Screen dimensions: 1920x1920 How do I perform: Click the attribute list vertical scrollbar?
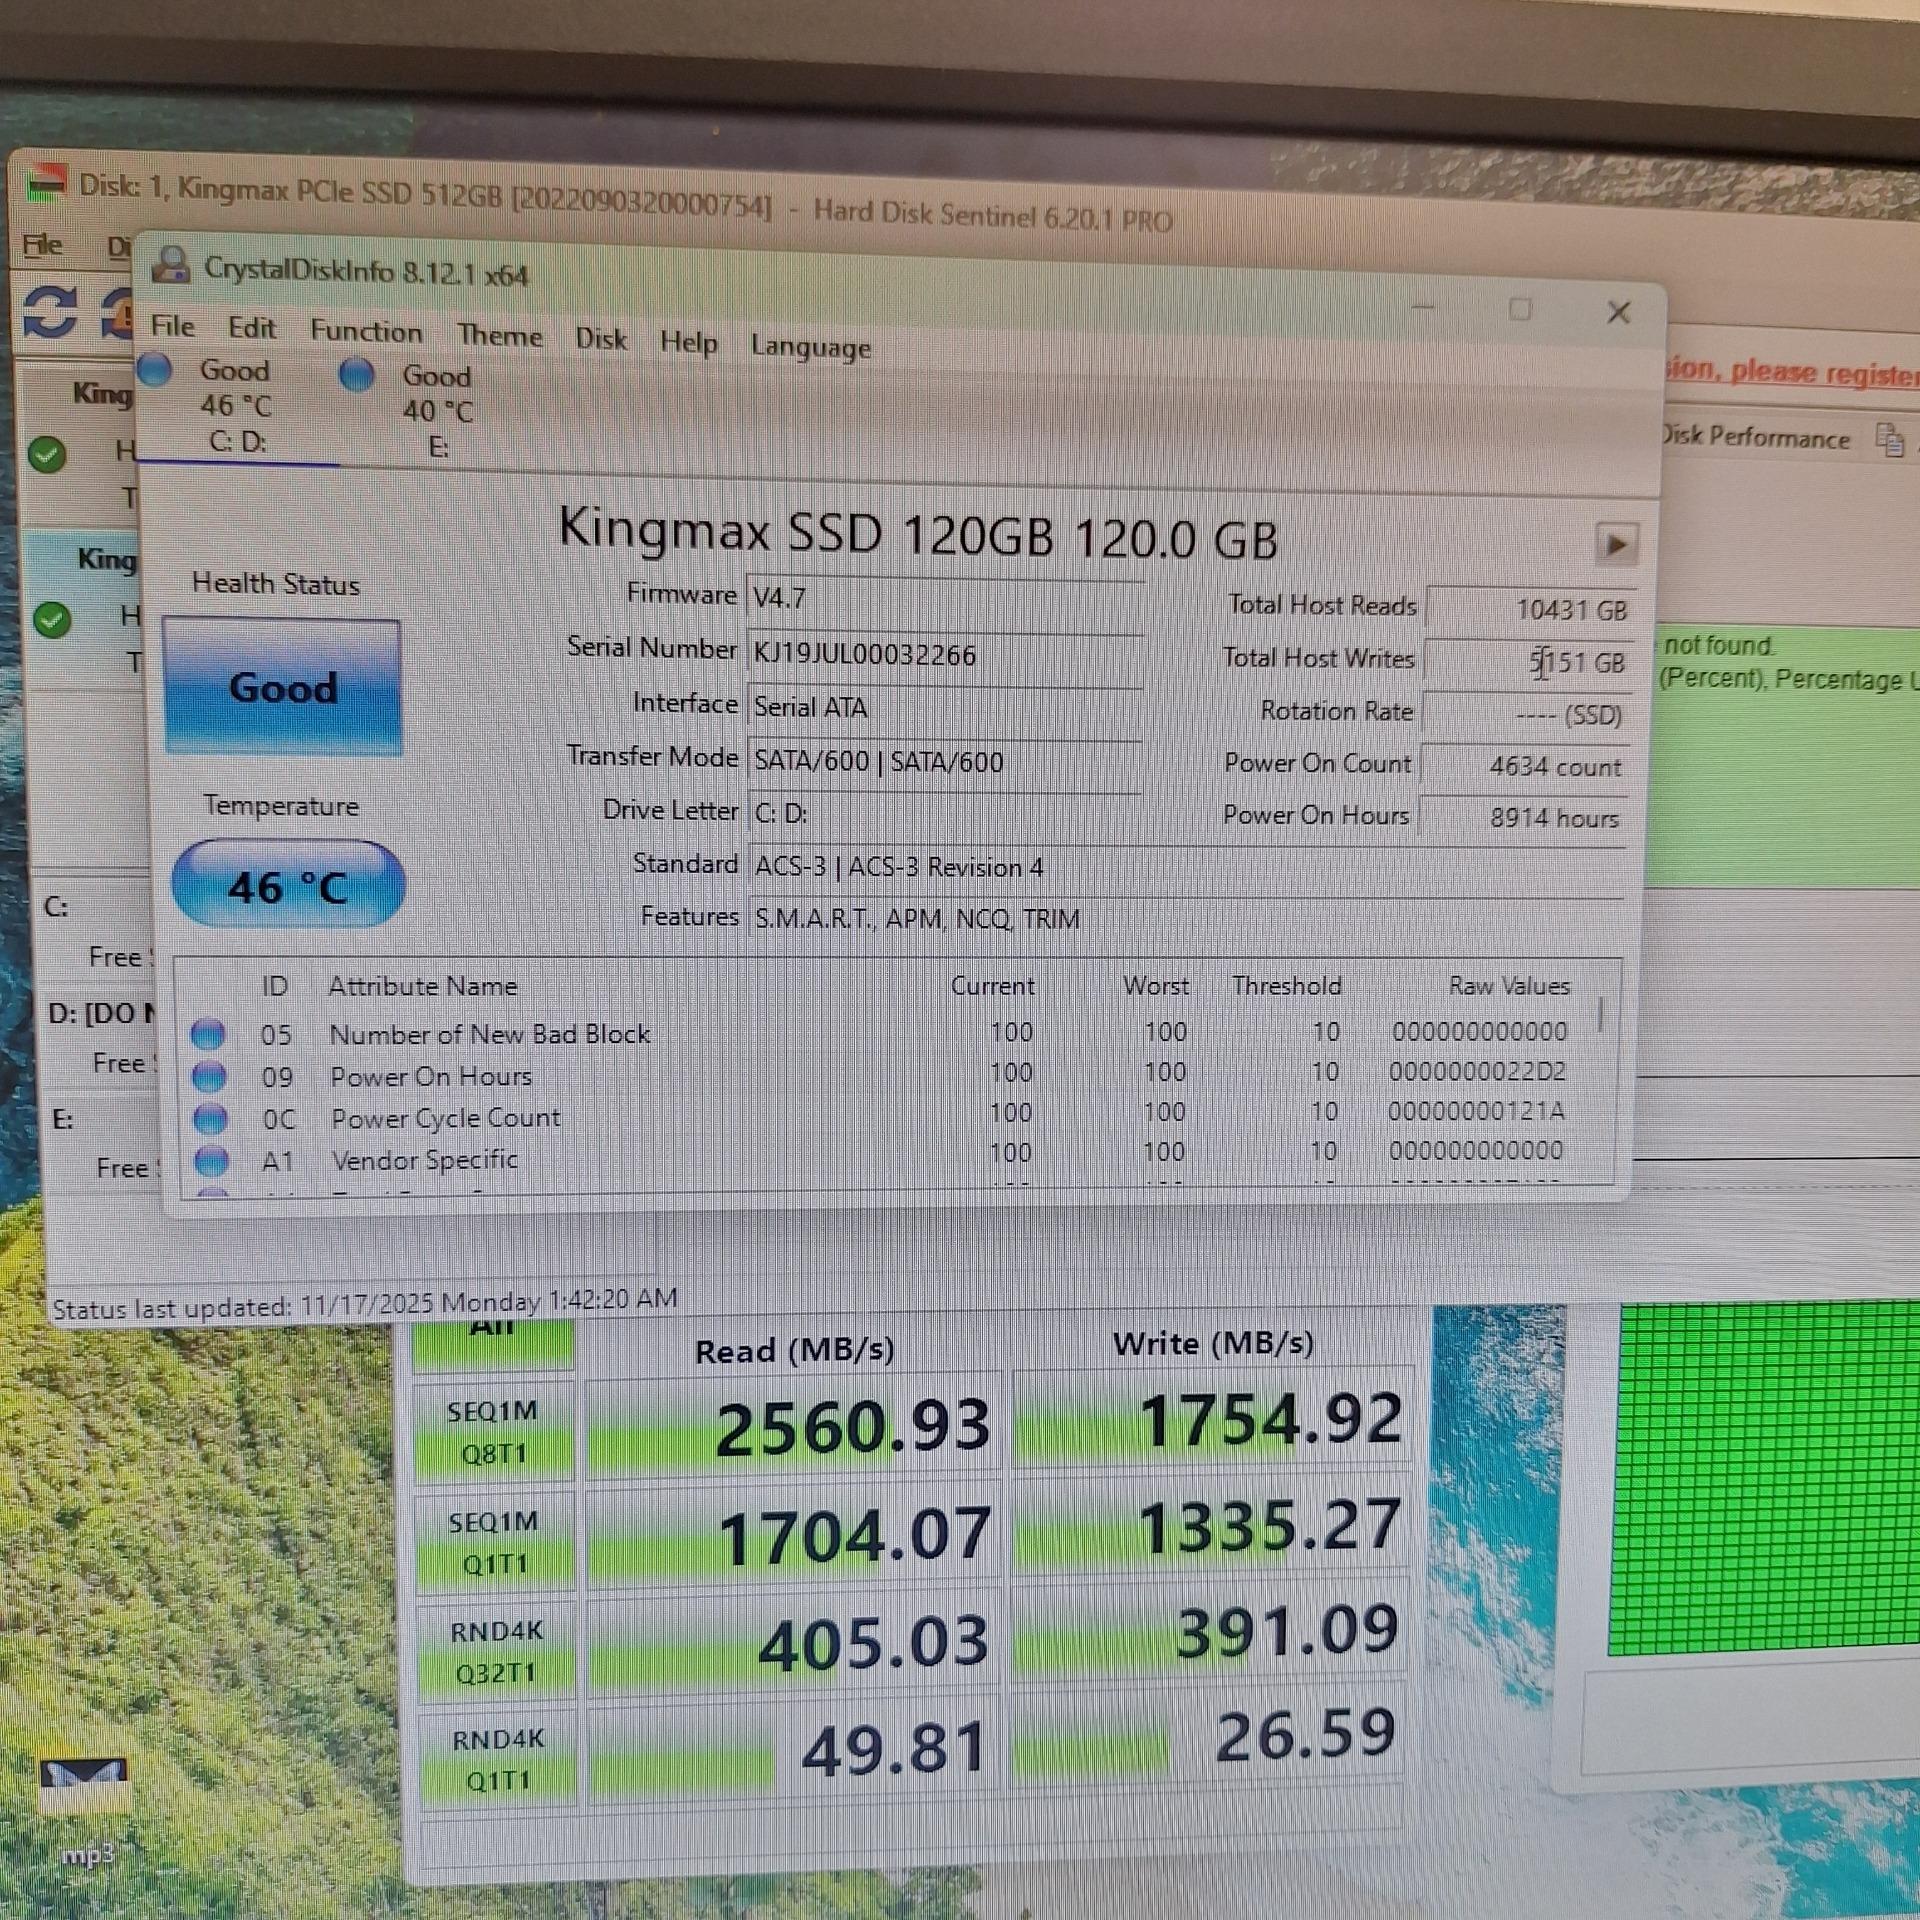(x=1600, y=1015)
